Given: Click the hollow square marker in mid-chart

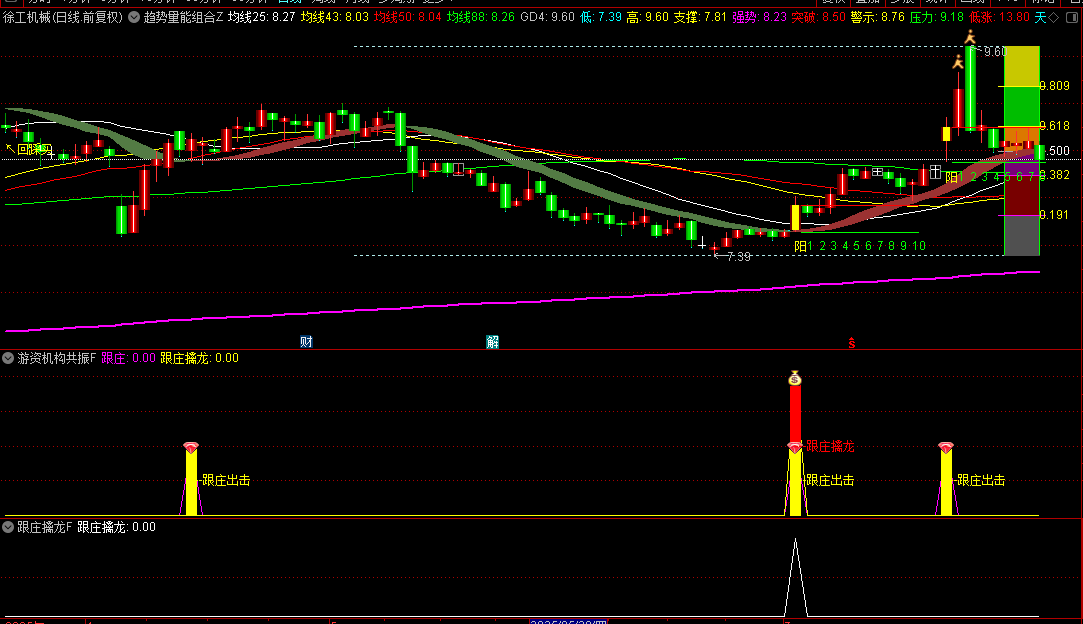Looking at the screenshot, I should [x=459, y=169].
